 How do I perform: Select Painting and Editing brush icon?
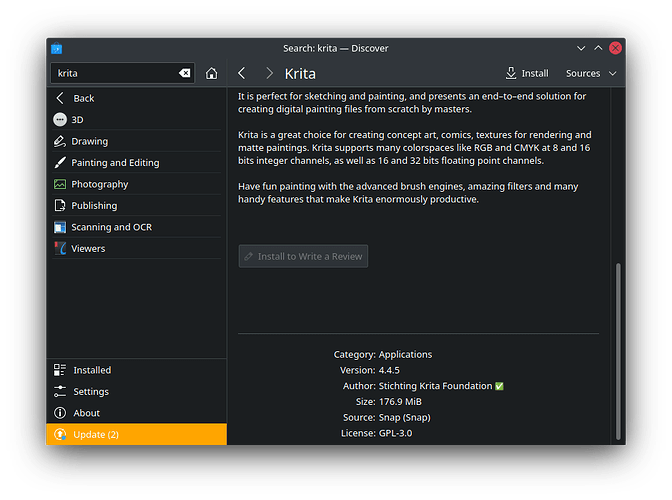tap(60, 162)
